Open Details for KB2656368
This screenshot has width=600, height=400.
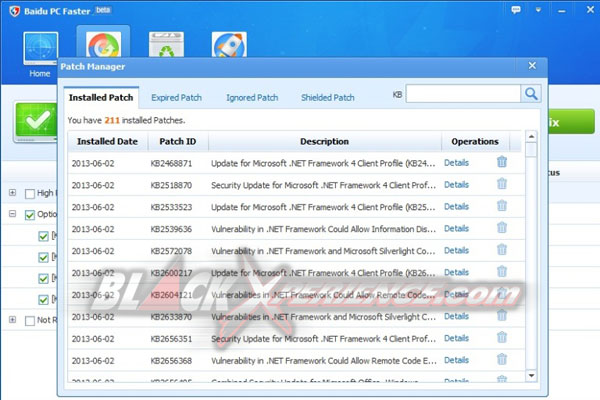456,360
